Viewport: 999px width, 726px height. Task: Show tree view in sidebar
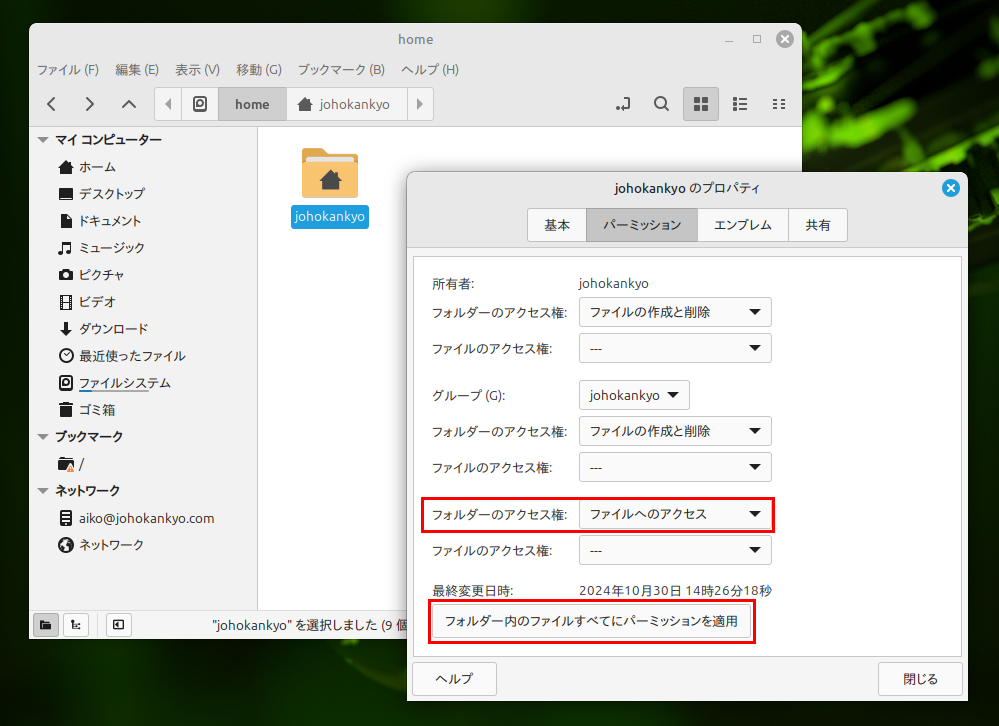[76, 625]
